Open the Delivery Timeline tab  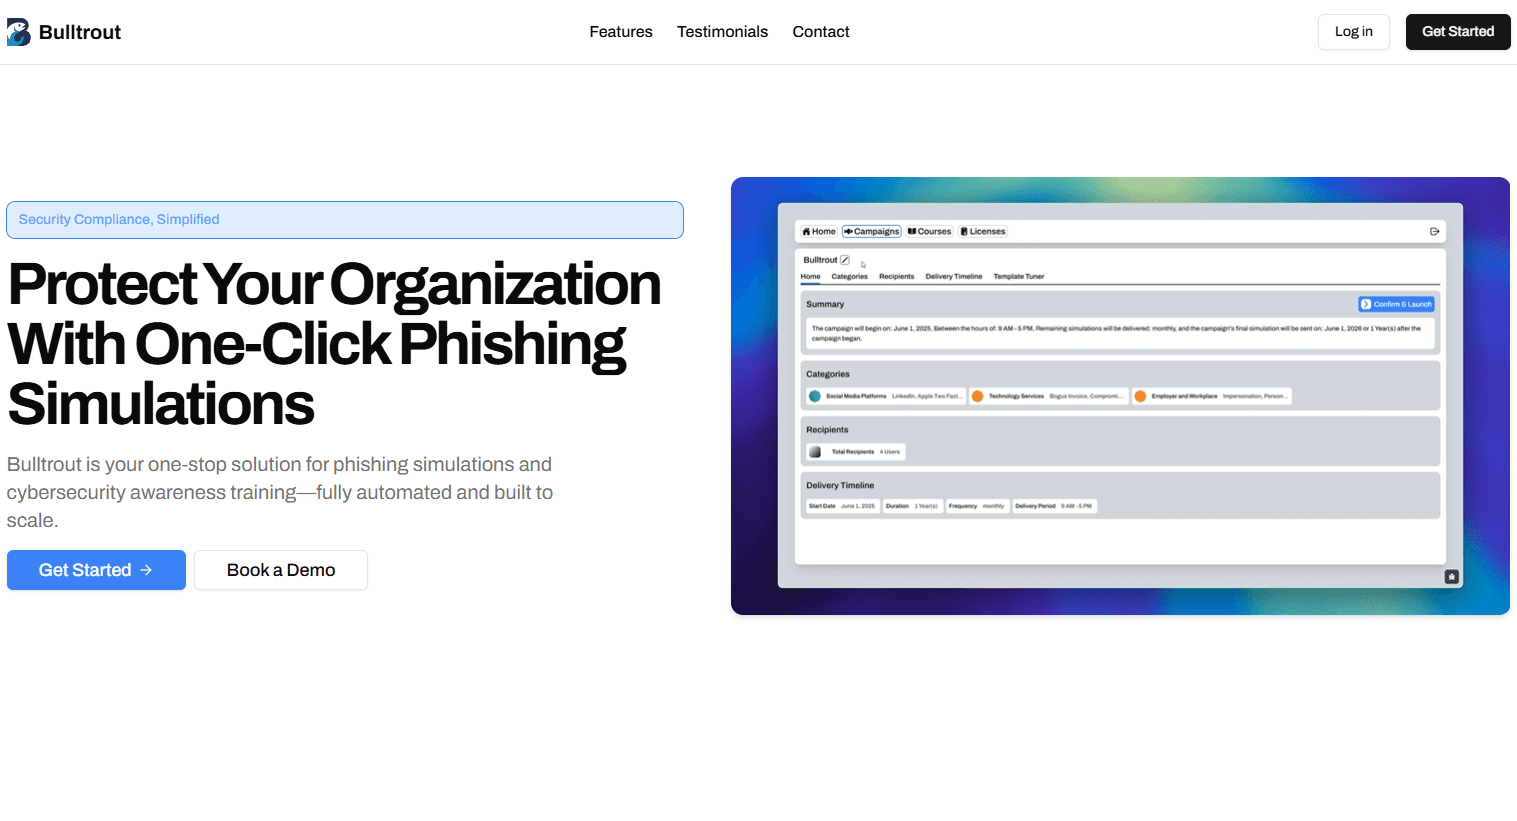(x=953, y=277)
